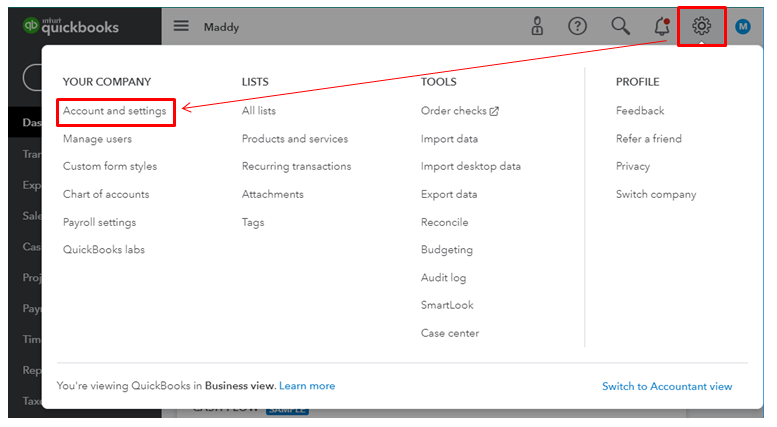Click the TOOLS heading
The width and height of the screenshot is (777, 427).
coord(439,82)
